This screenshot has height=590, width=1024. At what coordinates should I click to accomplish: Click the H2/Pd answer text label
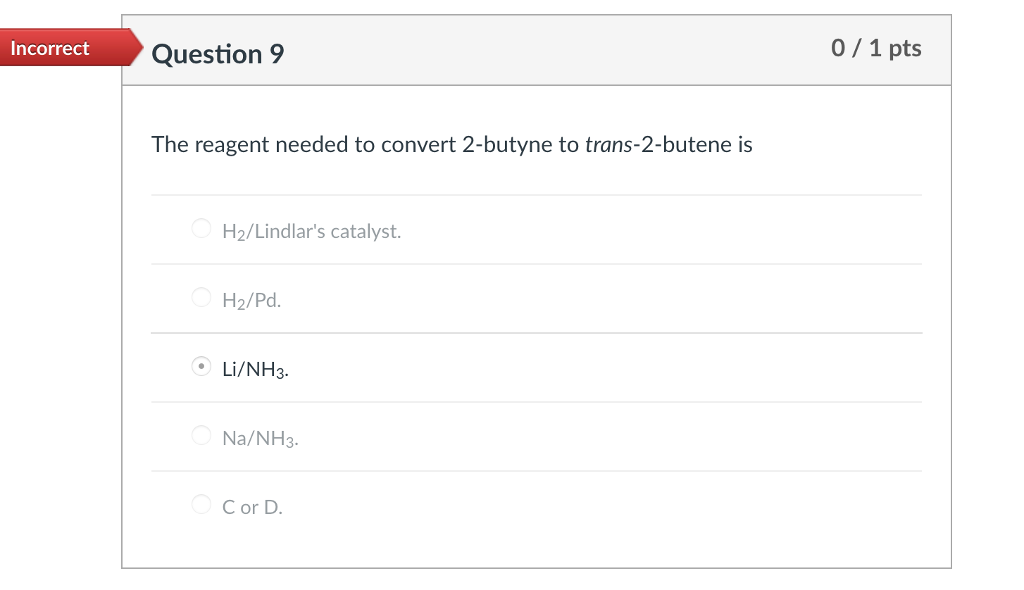point(250,299)
